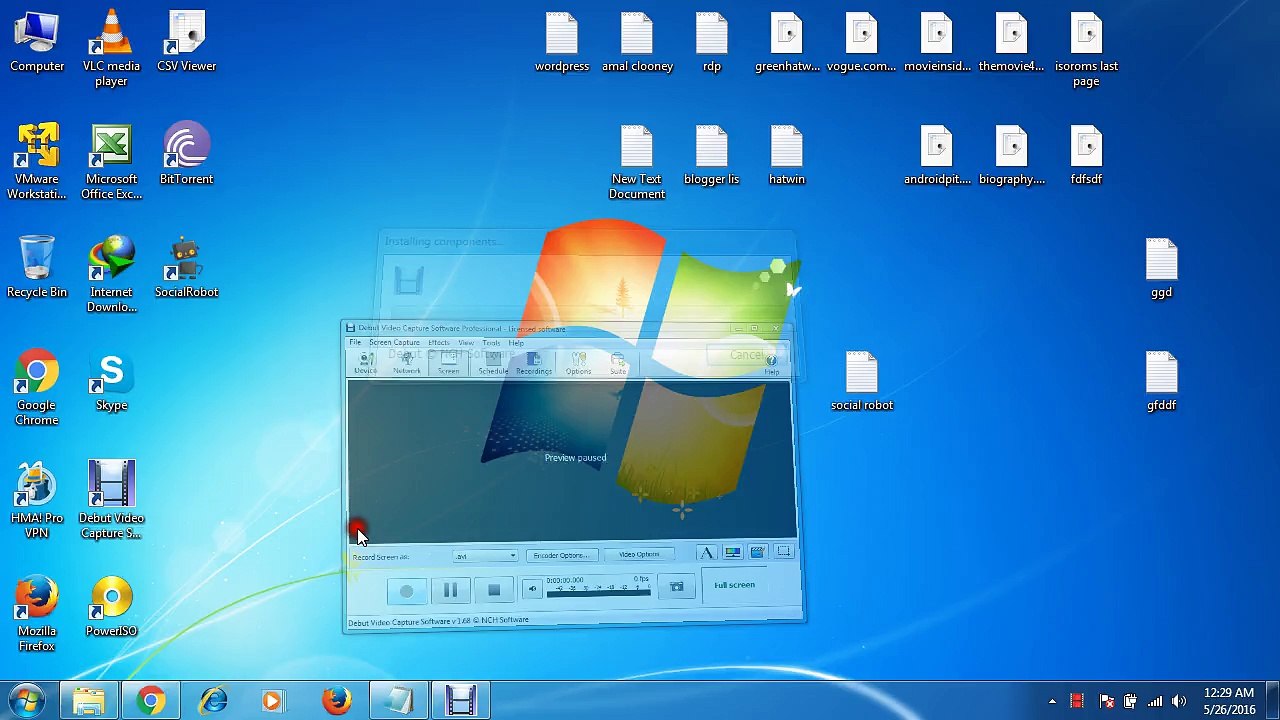
Task: Select the Google Chrome desktop shortcut
Action: [x=37, y=388]
